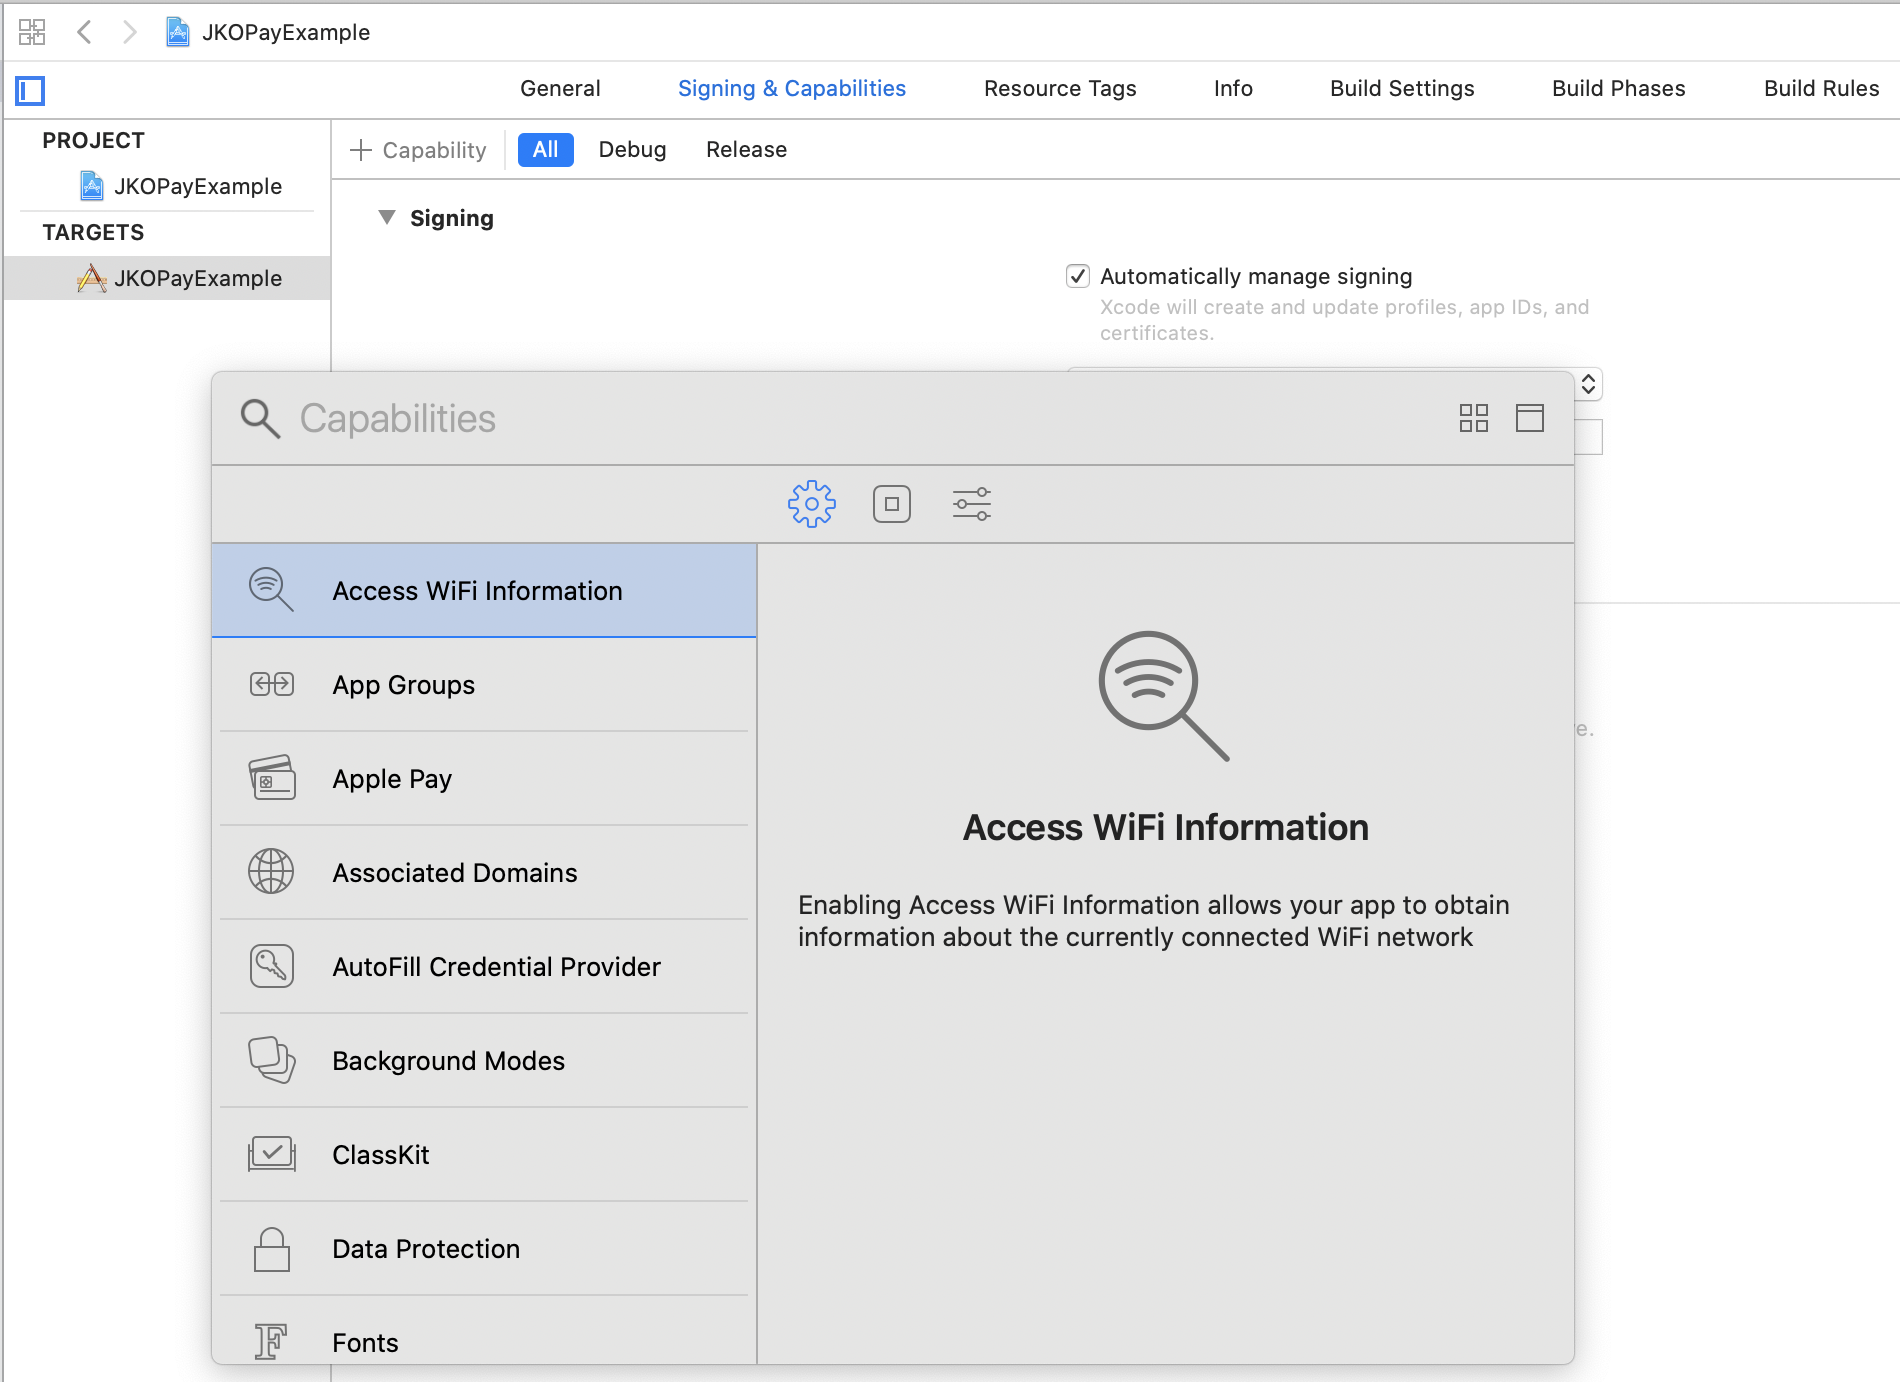Open the related items grid icon
Screen dimensions: 1900x1382
coord(32,32)
